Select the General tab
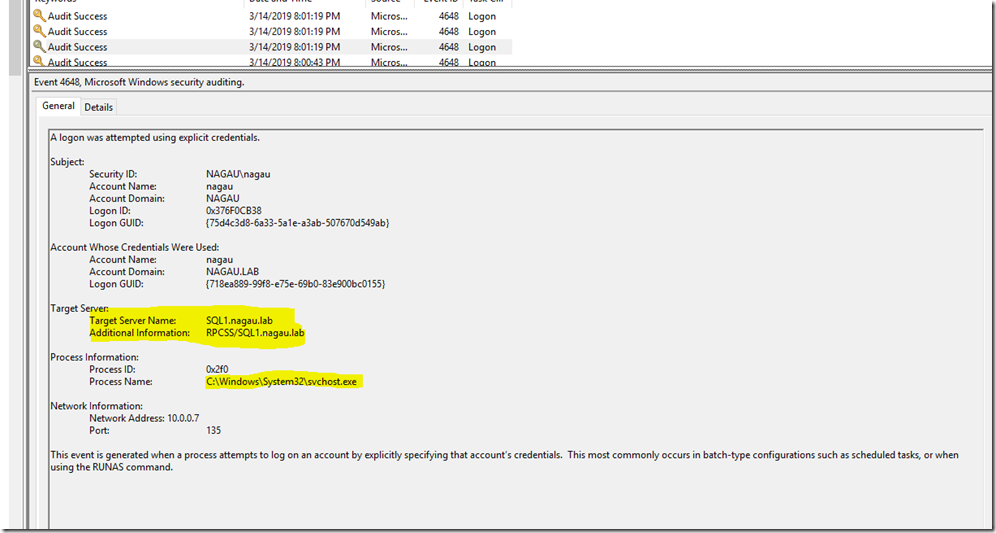996x533 pixels. point(58,106)
